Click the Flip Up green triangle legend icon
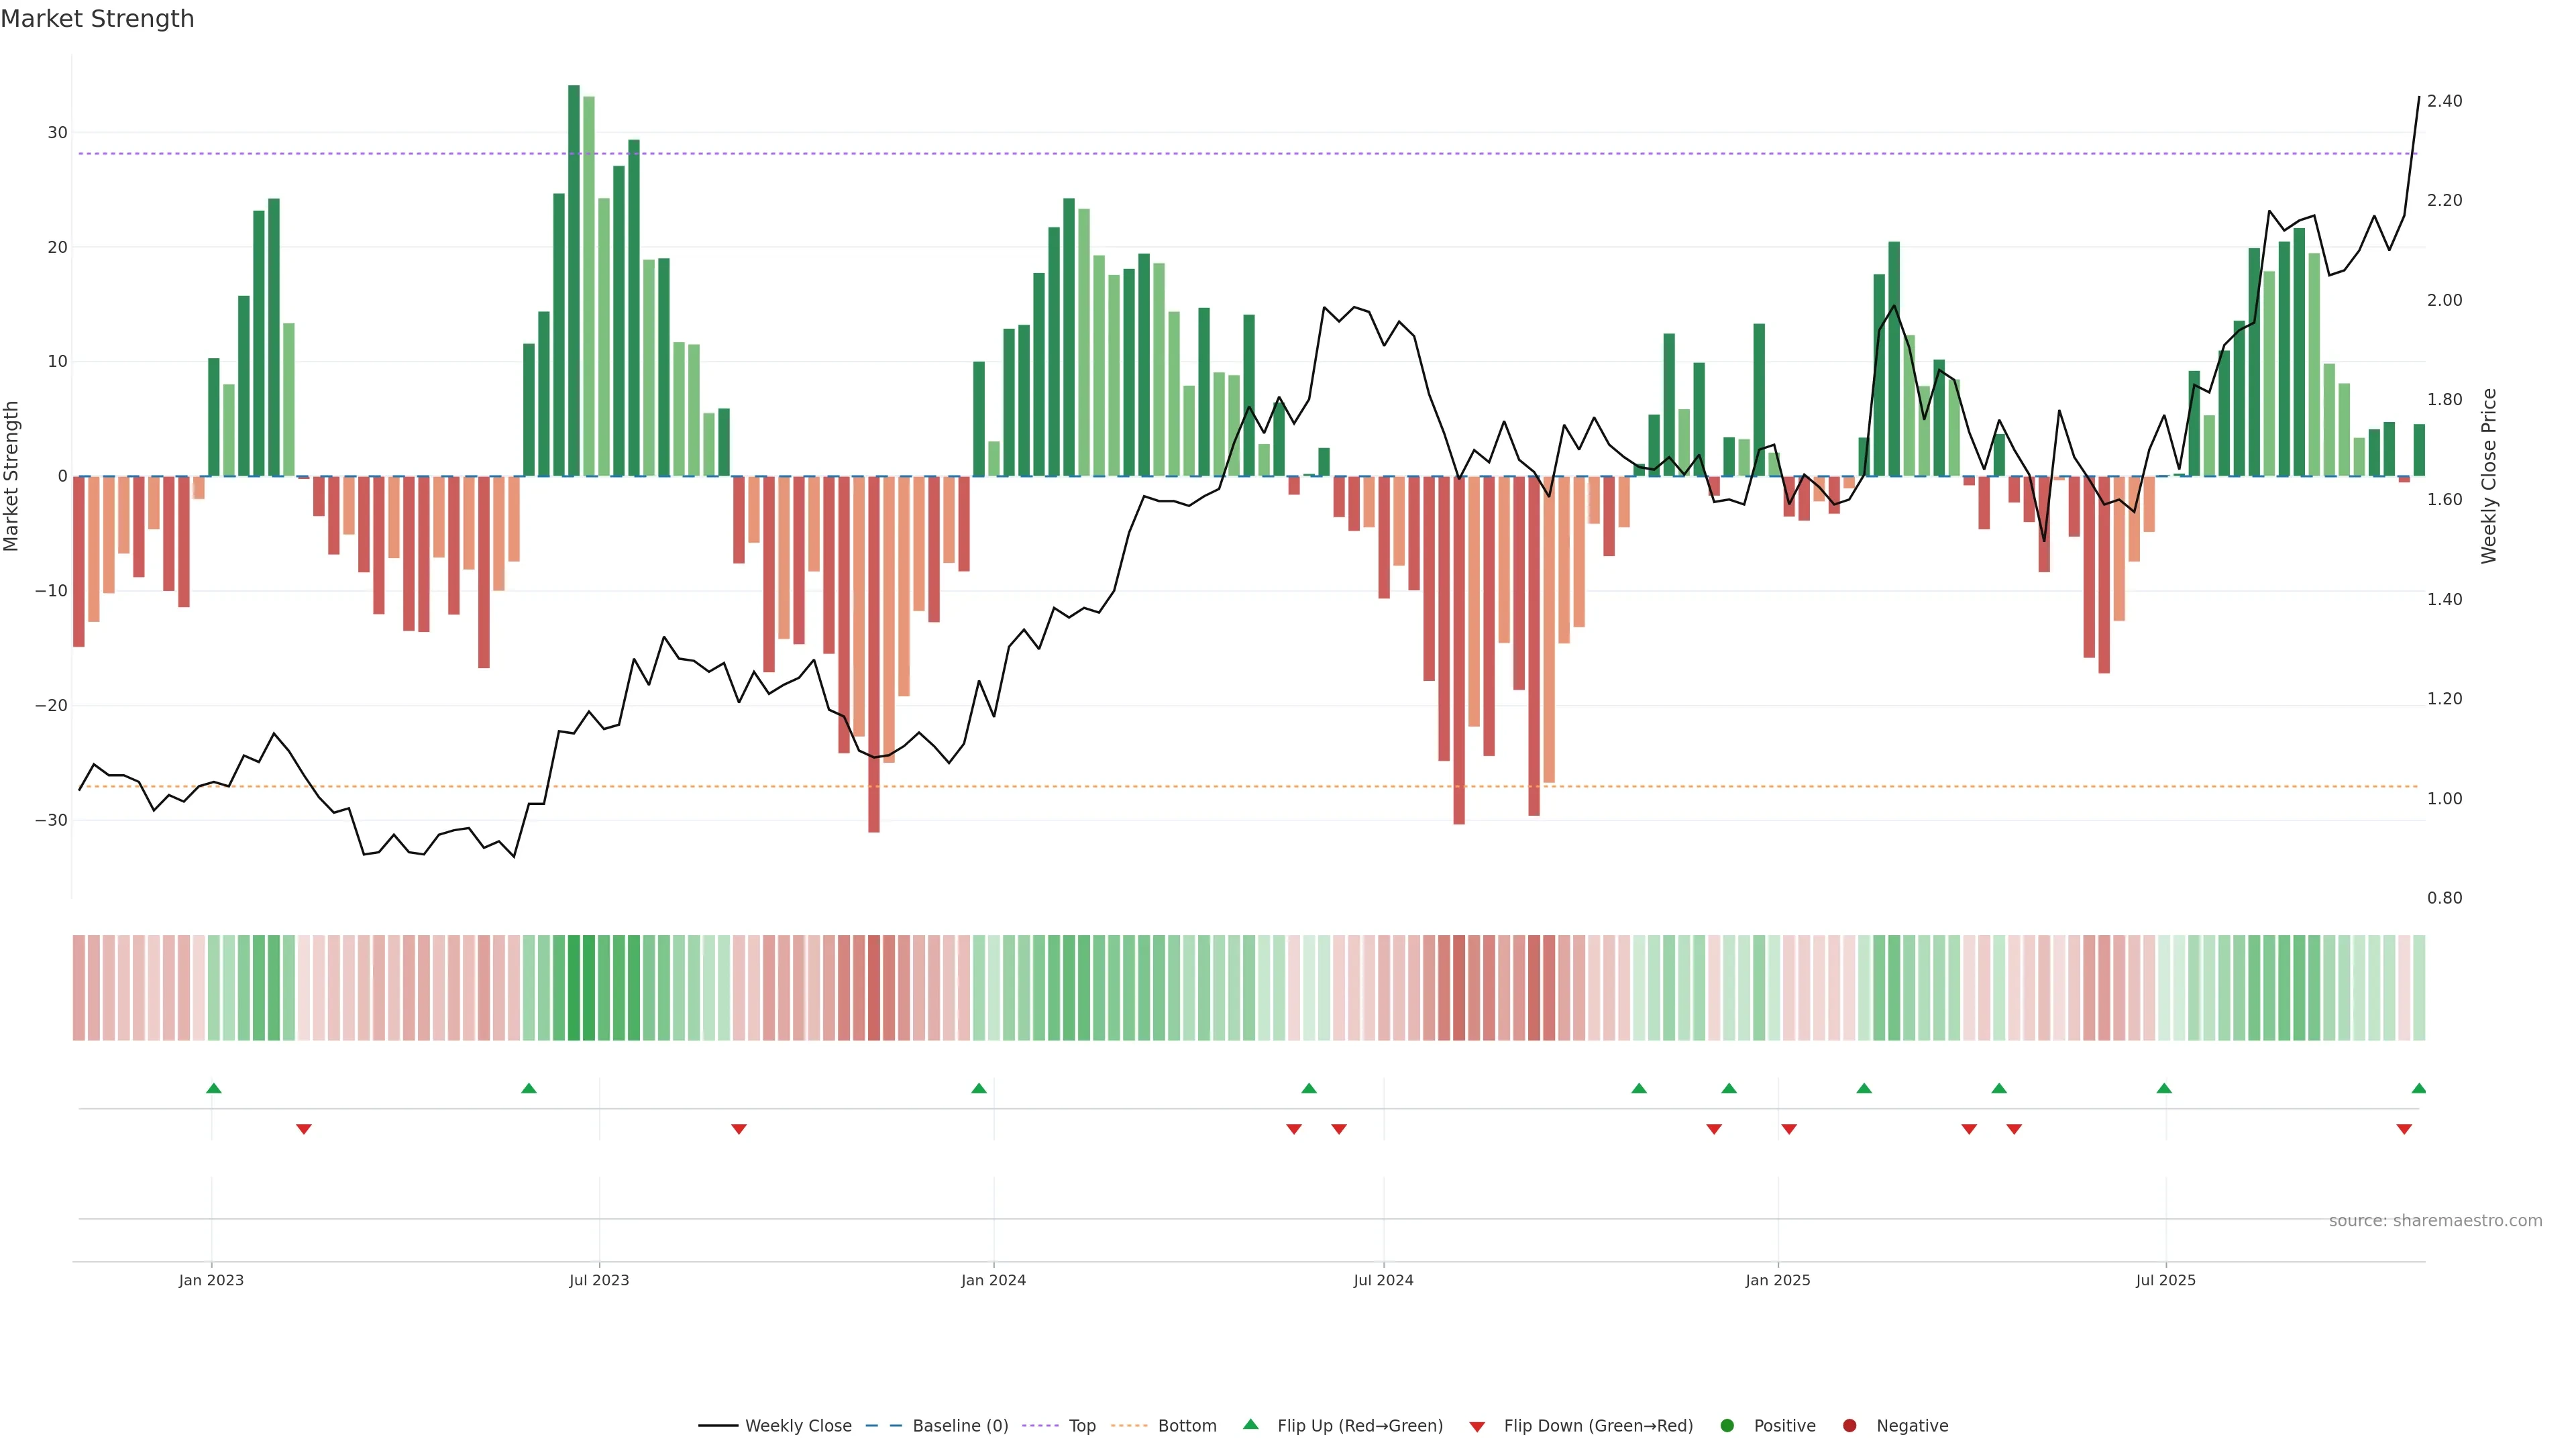2576x1449 pixels. coord(1250,1424)
